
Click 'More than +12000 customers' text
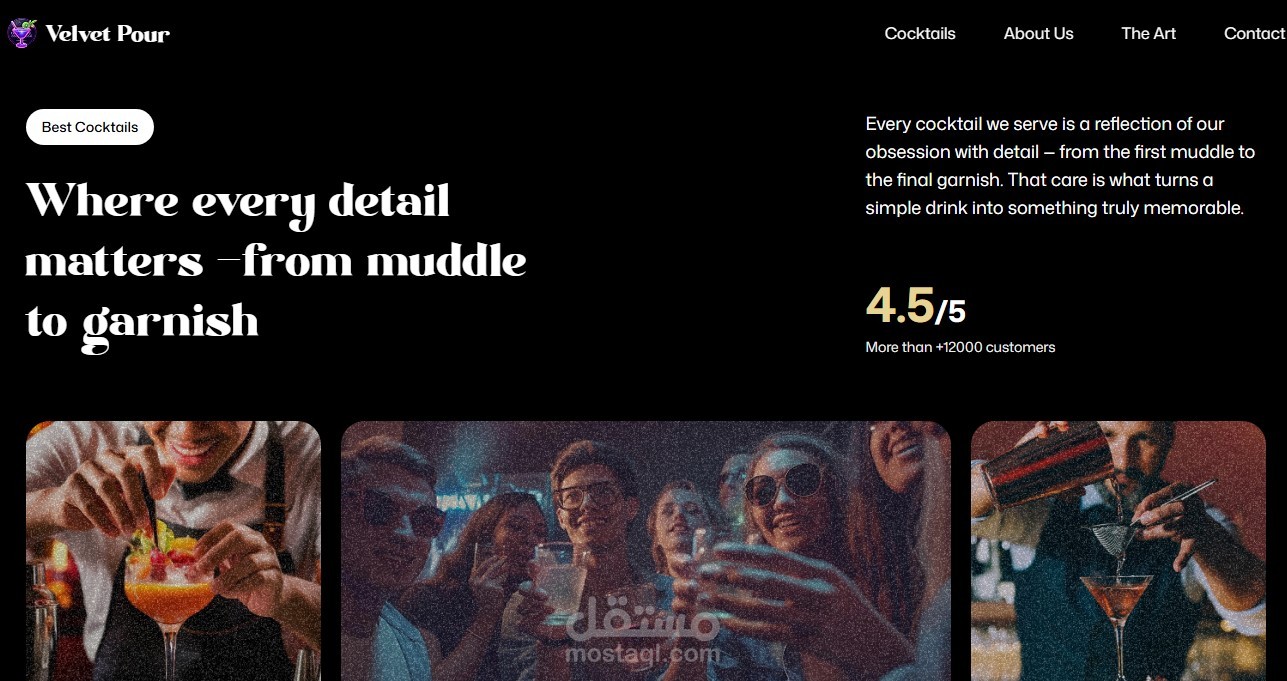click(x=960, y=347)
